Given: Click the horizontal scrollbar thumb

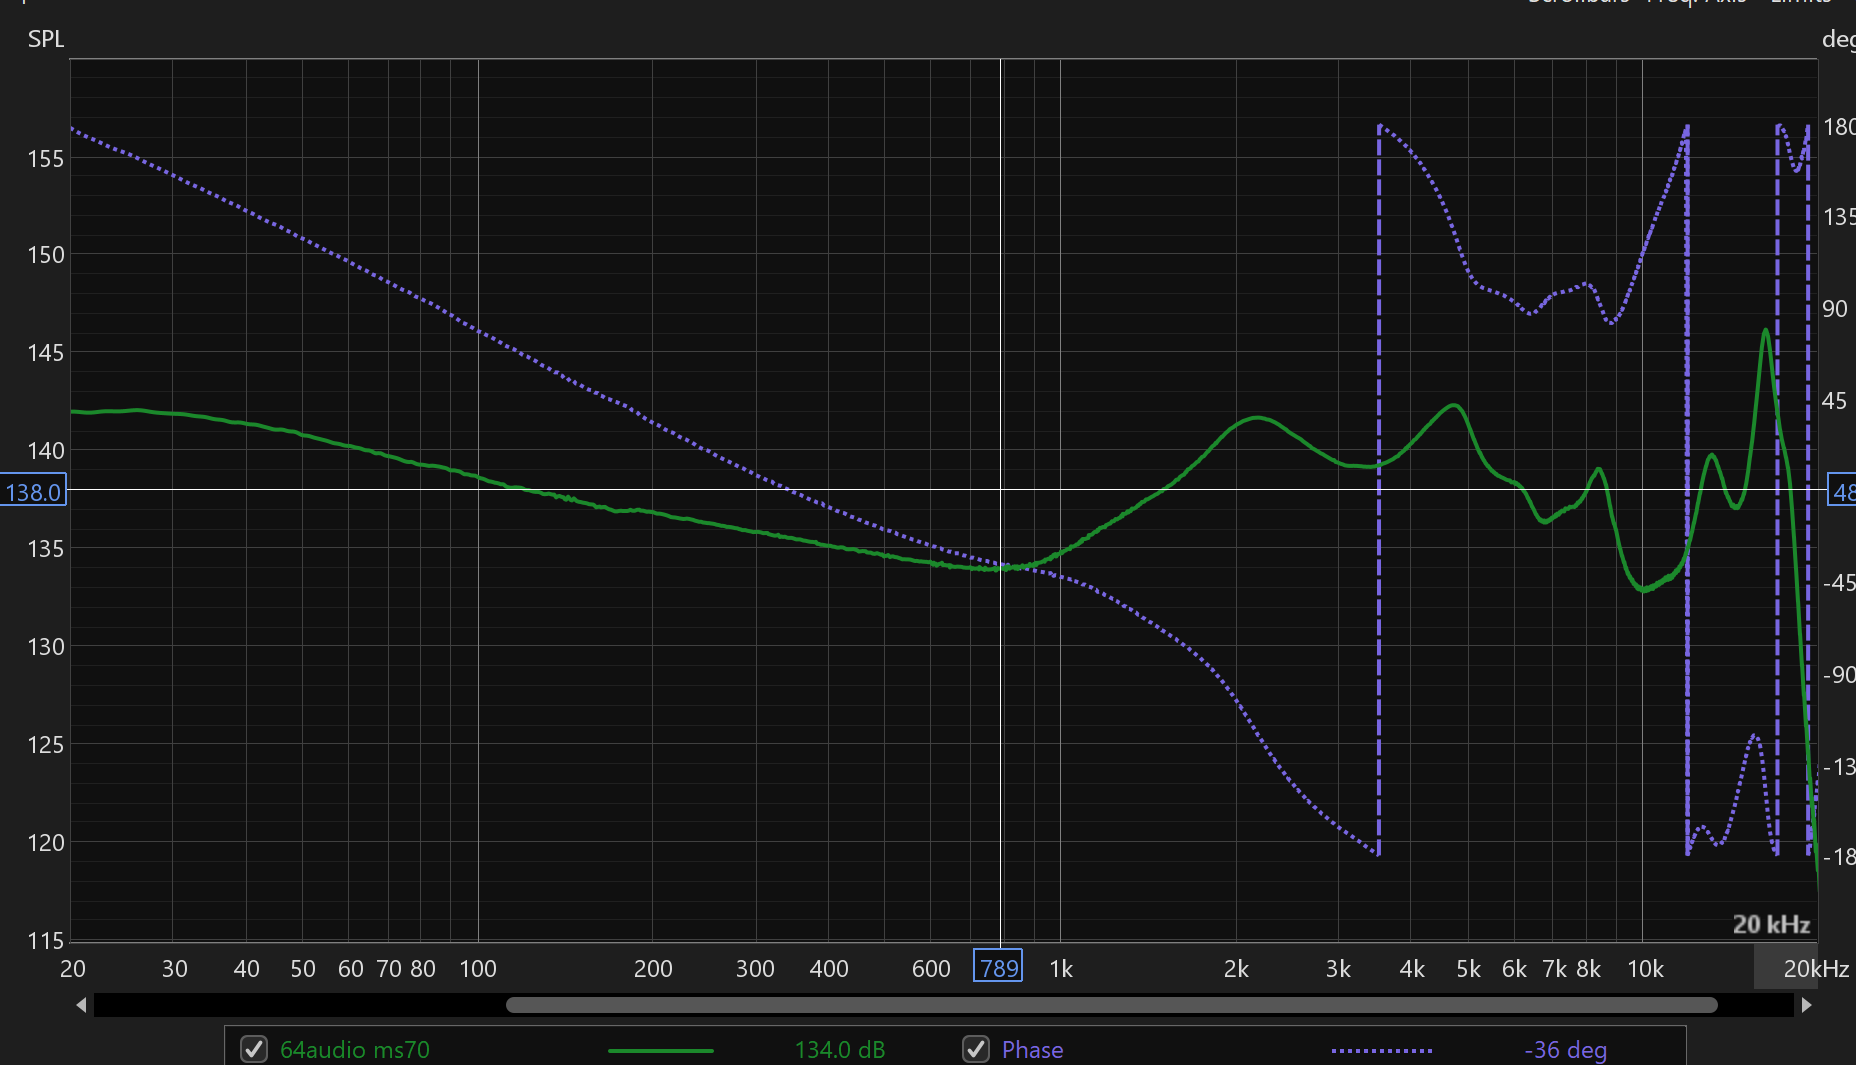Looking at the screenshot, I should click(1110, 1005).
